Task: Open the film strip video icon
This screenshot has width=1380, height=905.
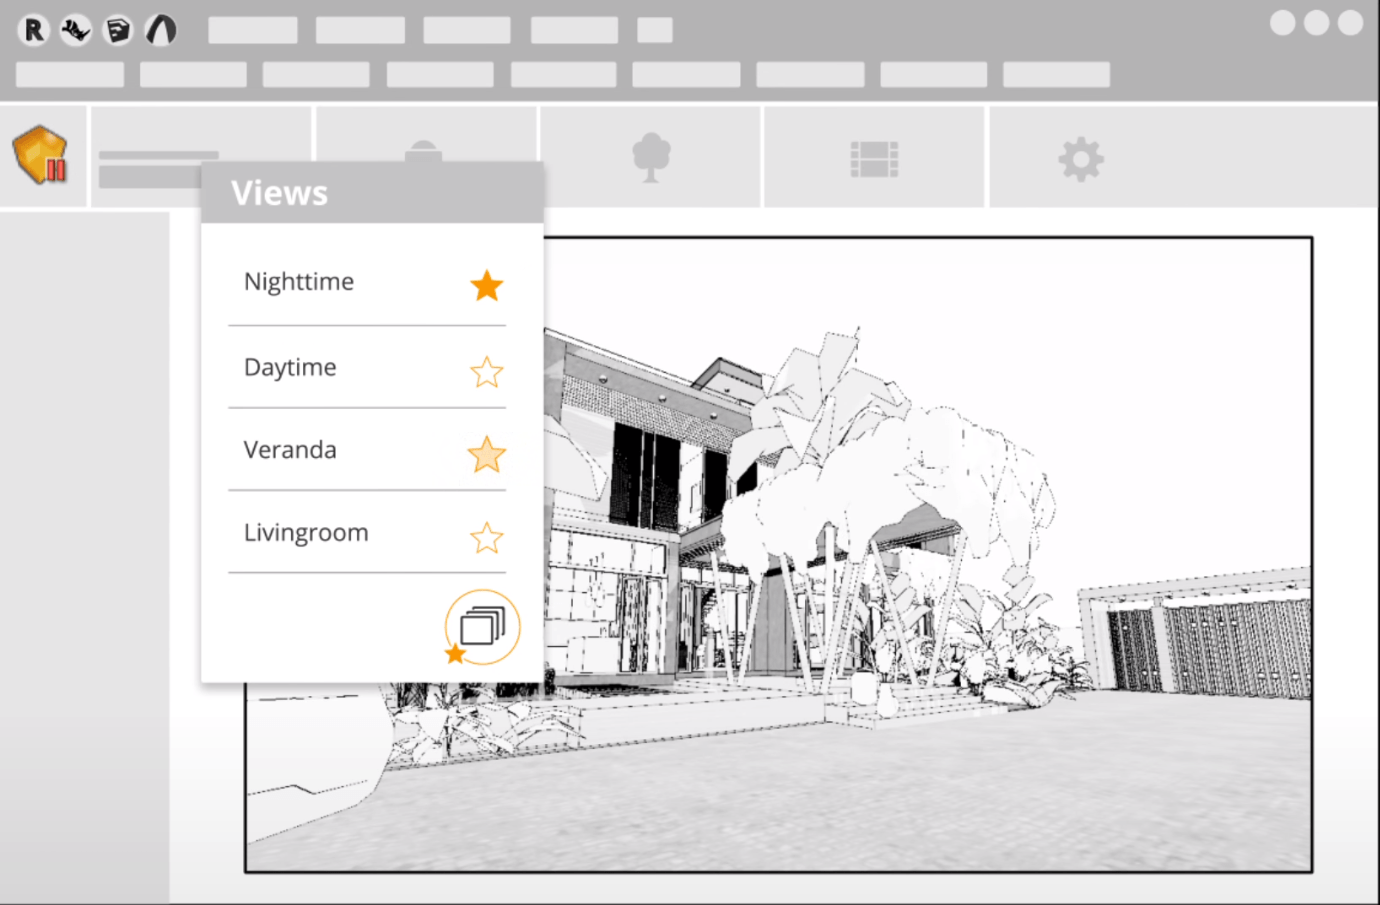Action: [874, 159]
